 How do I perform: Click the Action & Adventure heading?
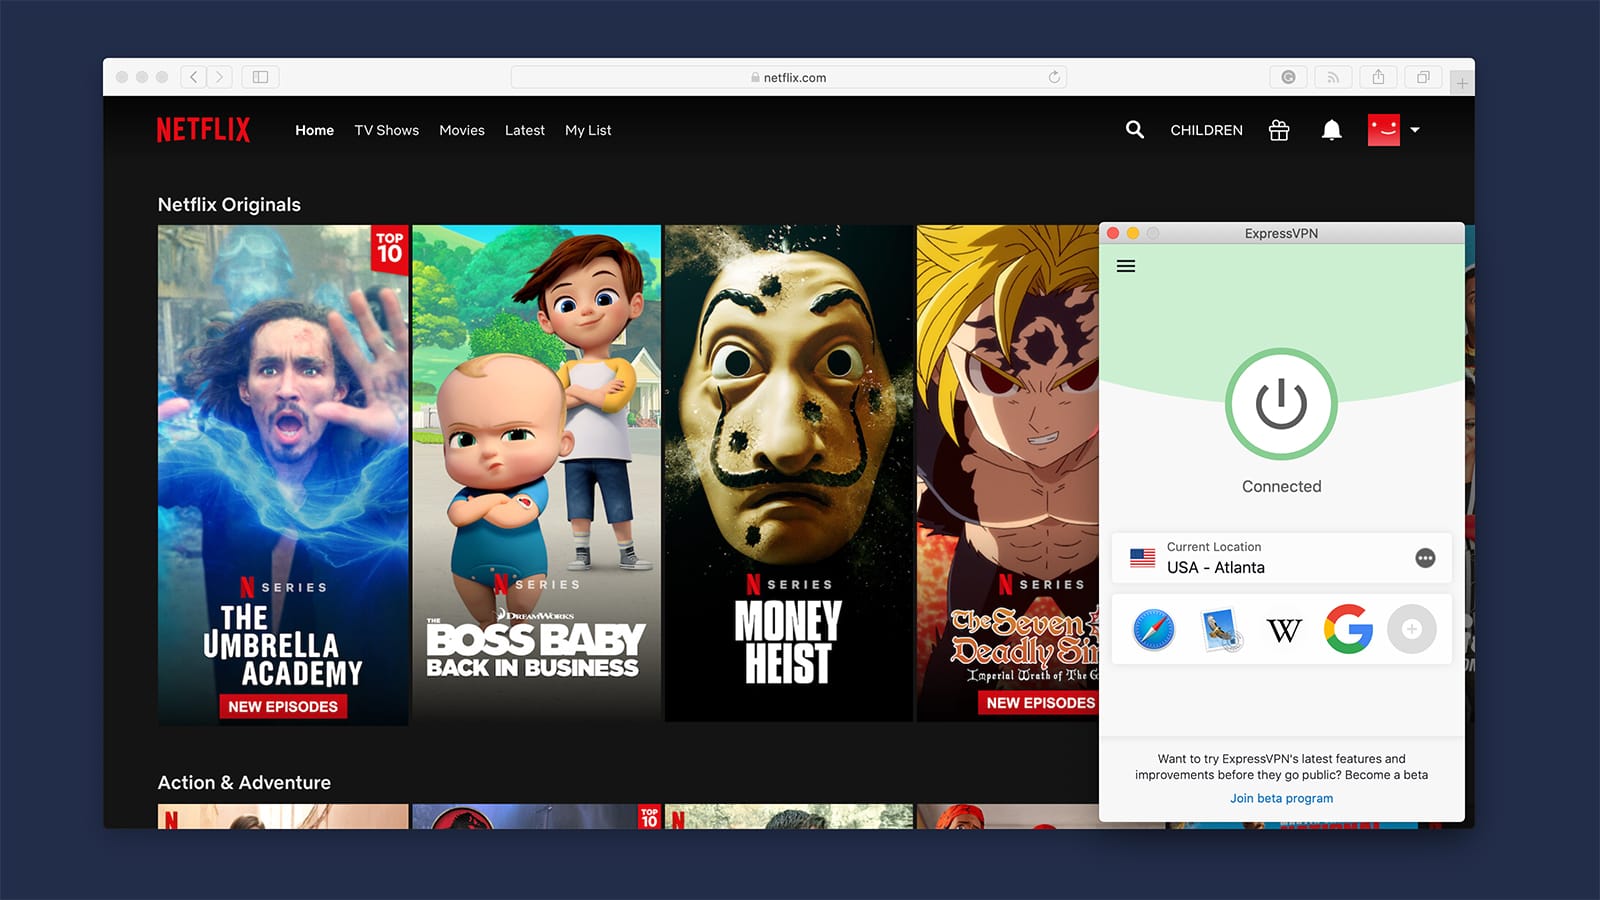pos(244,782)
